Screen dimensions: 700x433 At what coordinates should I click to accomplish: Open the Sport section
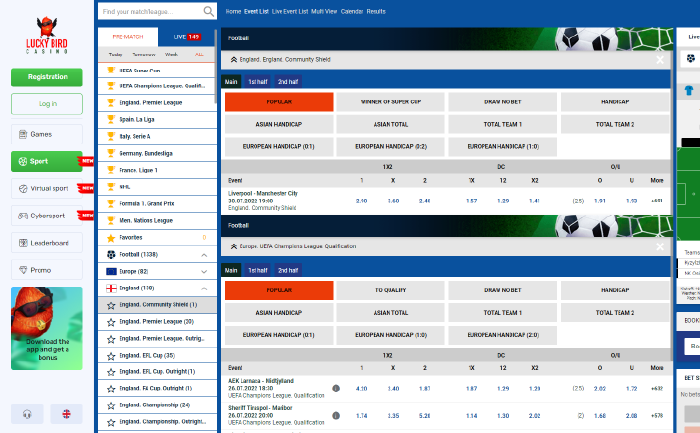point(47,161)
